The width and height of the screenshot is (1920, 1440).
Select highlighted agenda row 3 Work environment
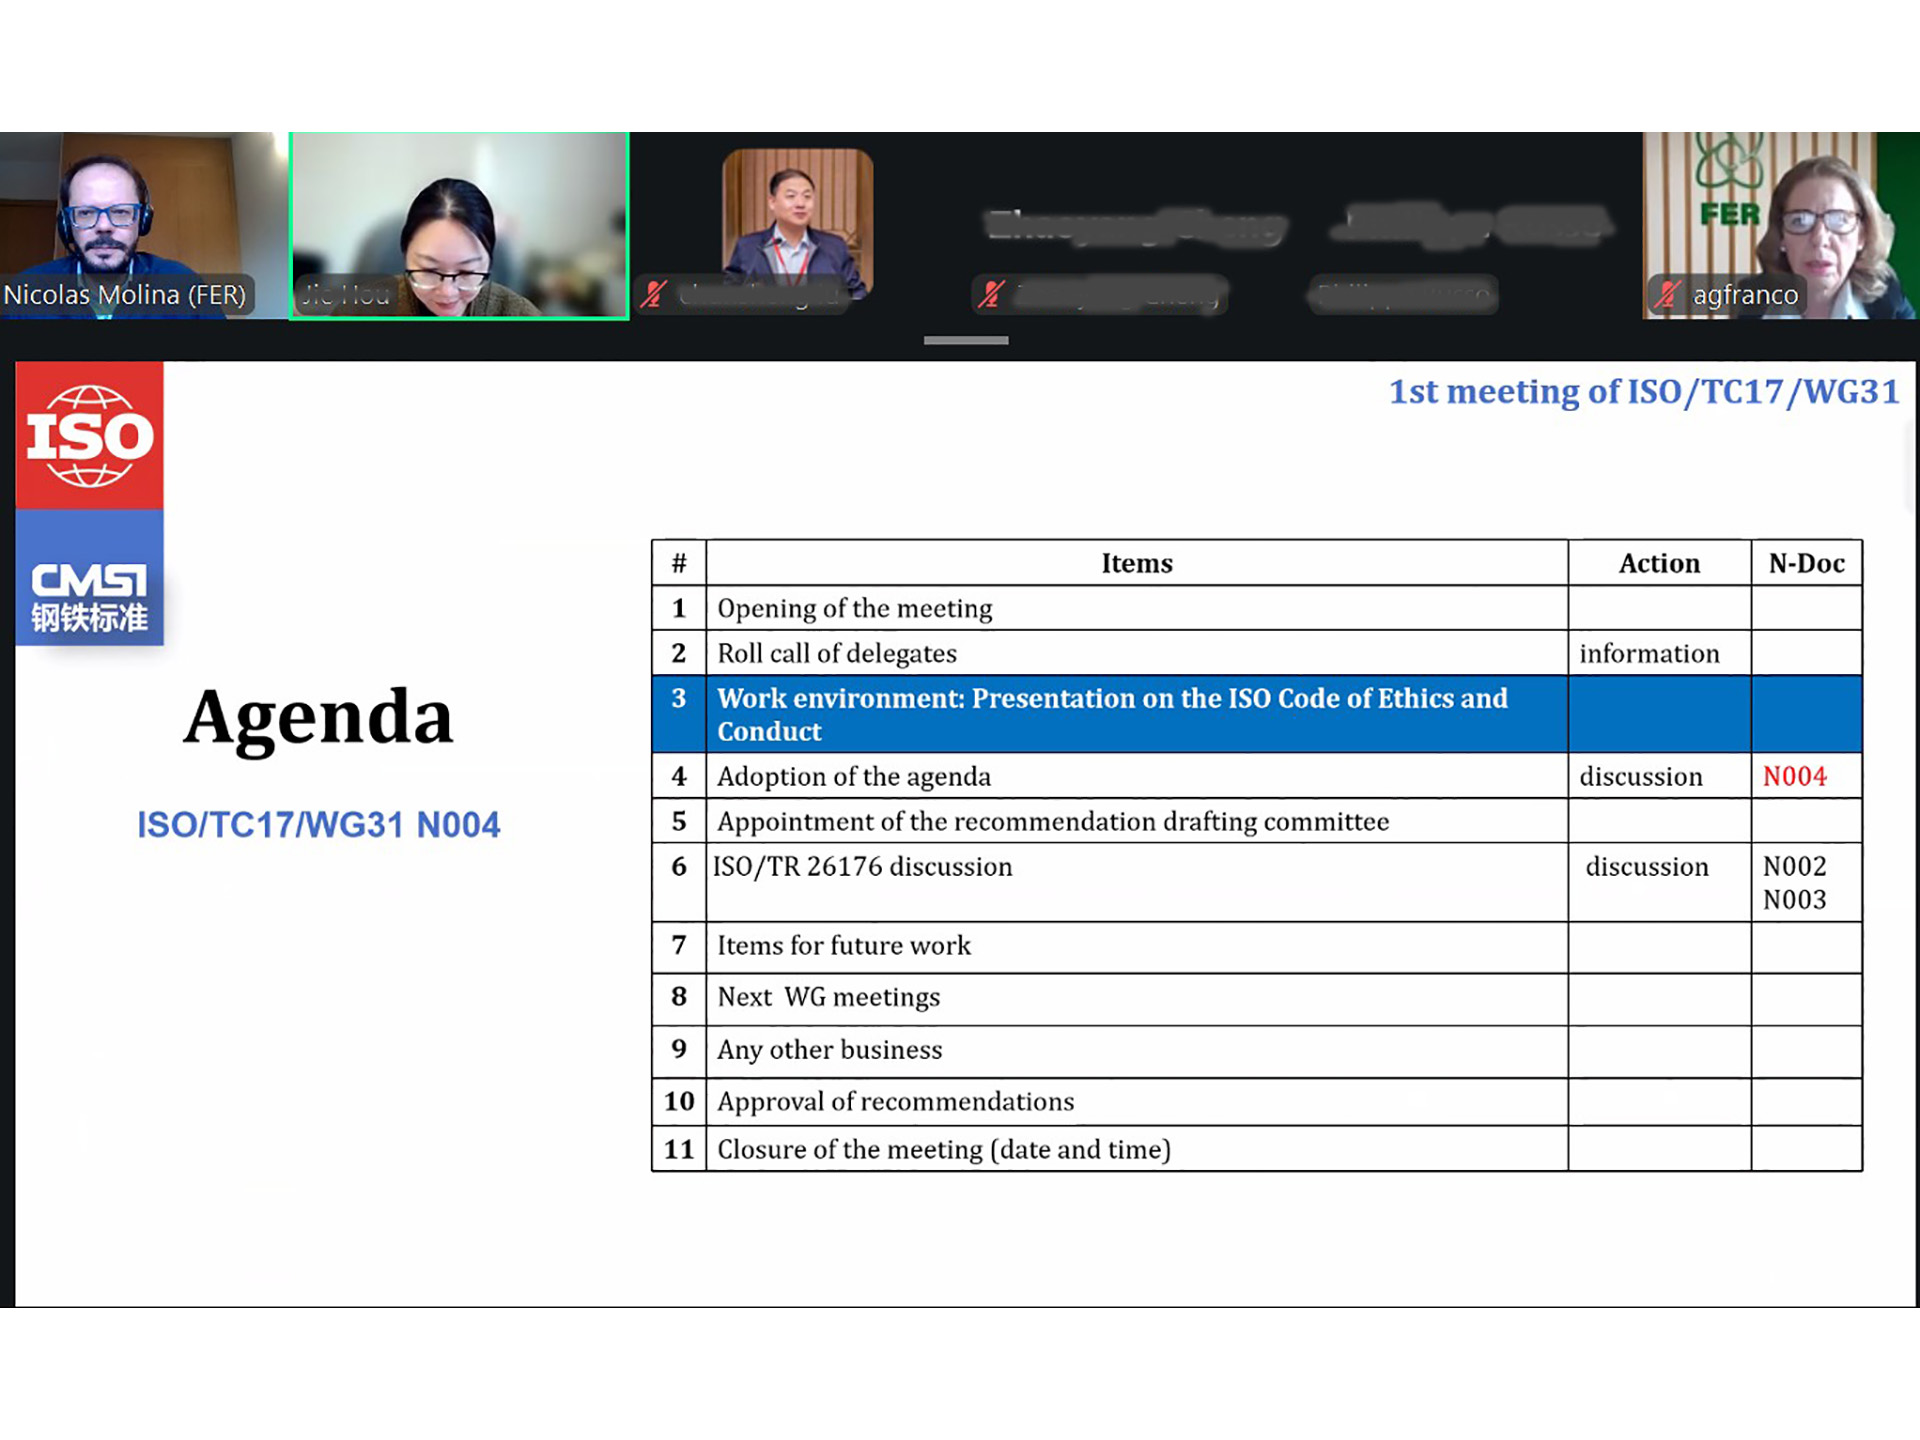coord(1110,714)
